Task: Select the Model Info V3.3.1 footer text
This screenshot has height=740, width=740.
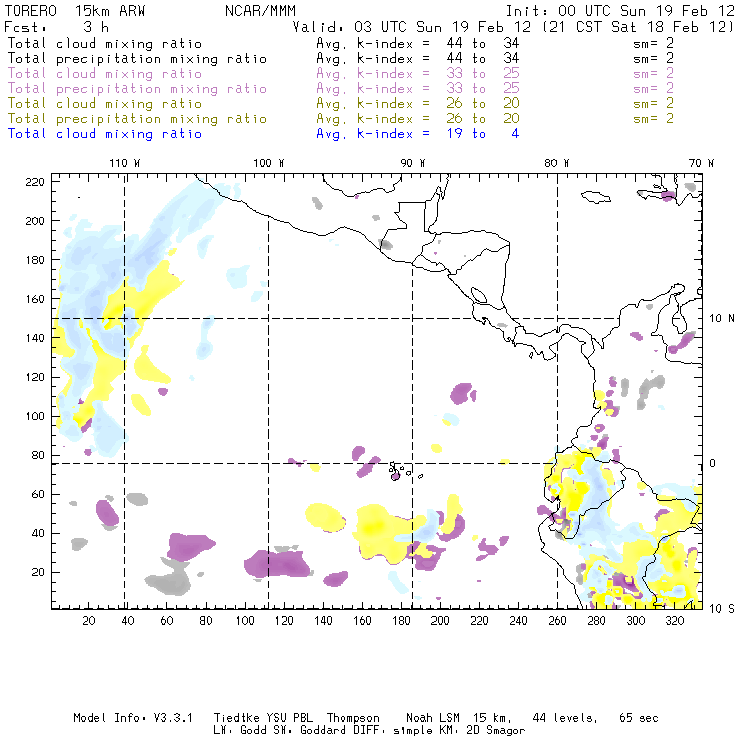Action: click(133, 718)
